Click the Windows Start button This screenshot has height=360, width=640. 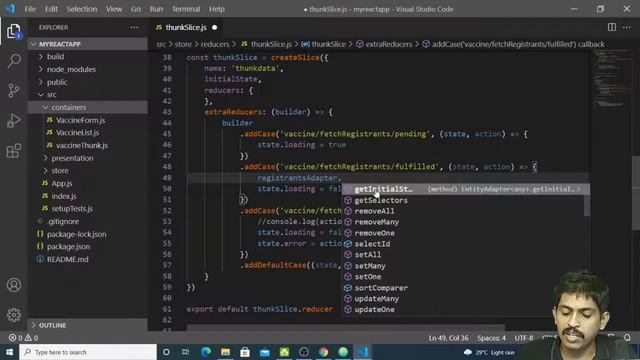coord(9,352)
